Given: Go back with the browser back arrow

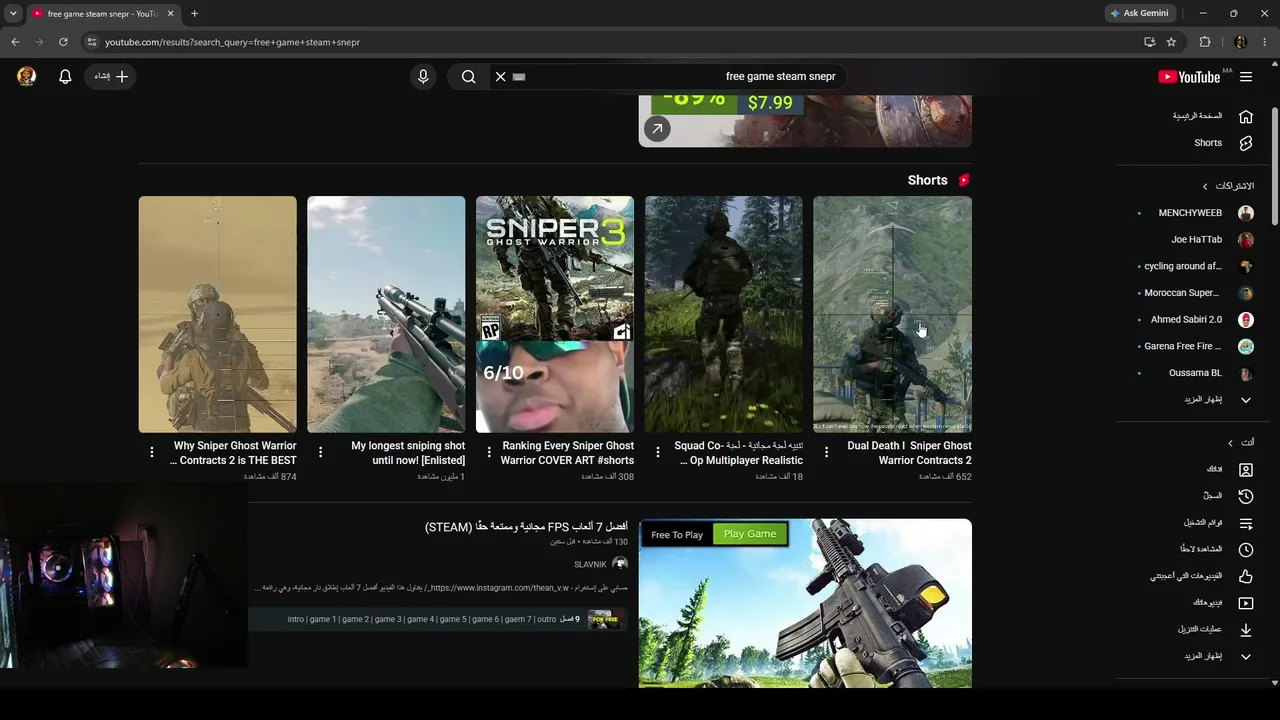Looking at the screenshot, I should click(15, 42).
